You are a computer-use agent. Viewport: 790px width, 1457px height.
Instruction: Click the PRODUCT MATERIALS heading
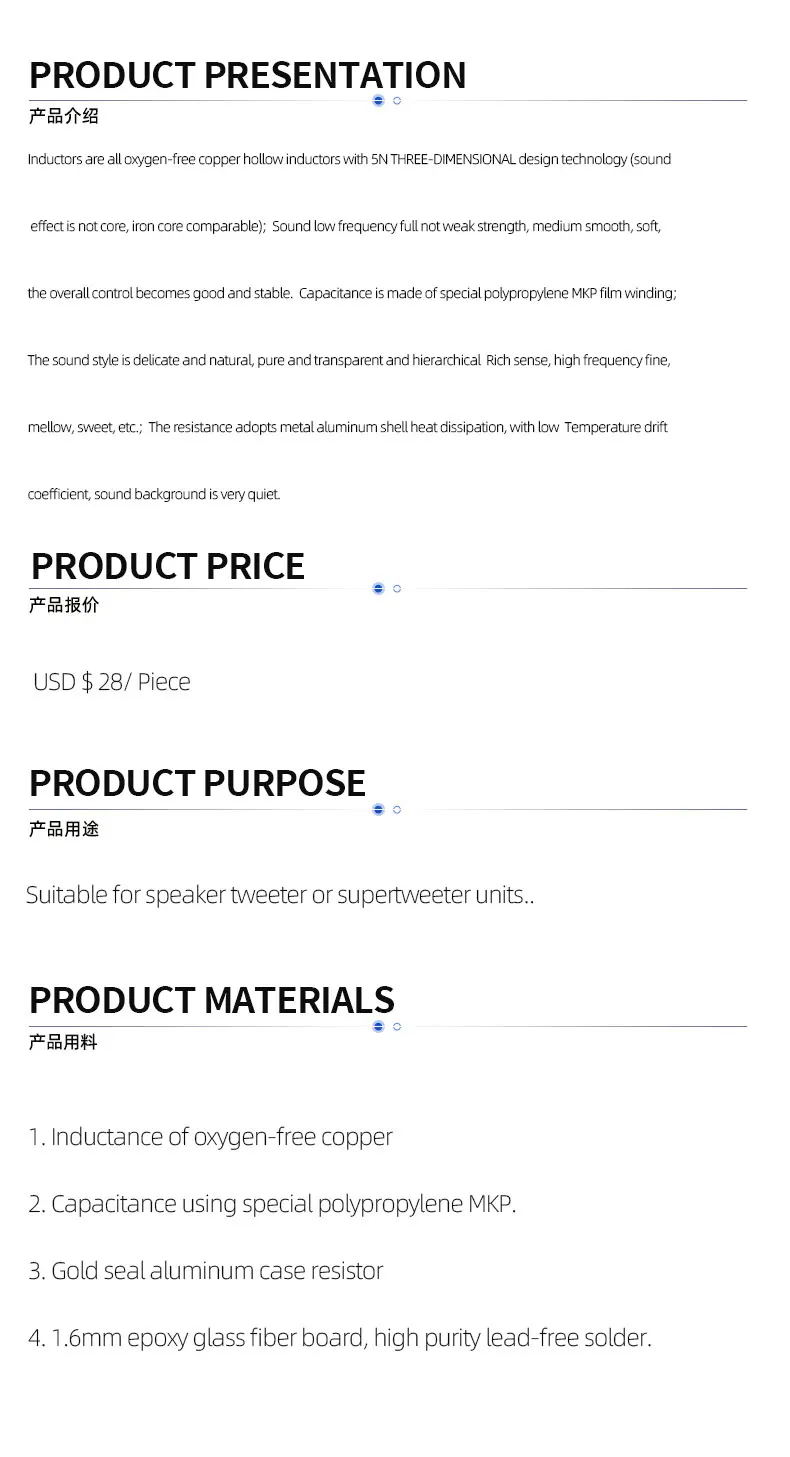[x=211, y=1000]
